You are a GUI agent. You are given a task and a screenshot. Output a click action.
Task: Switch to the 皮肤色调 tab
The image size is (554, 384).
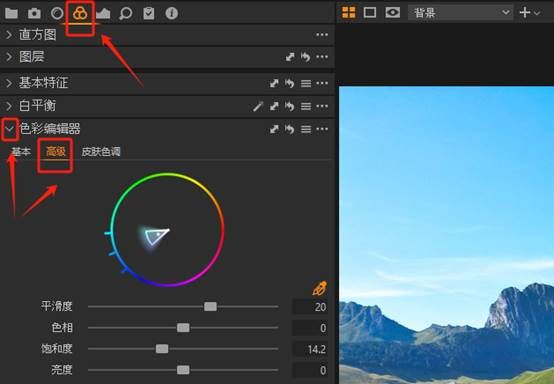coord(101,152)
